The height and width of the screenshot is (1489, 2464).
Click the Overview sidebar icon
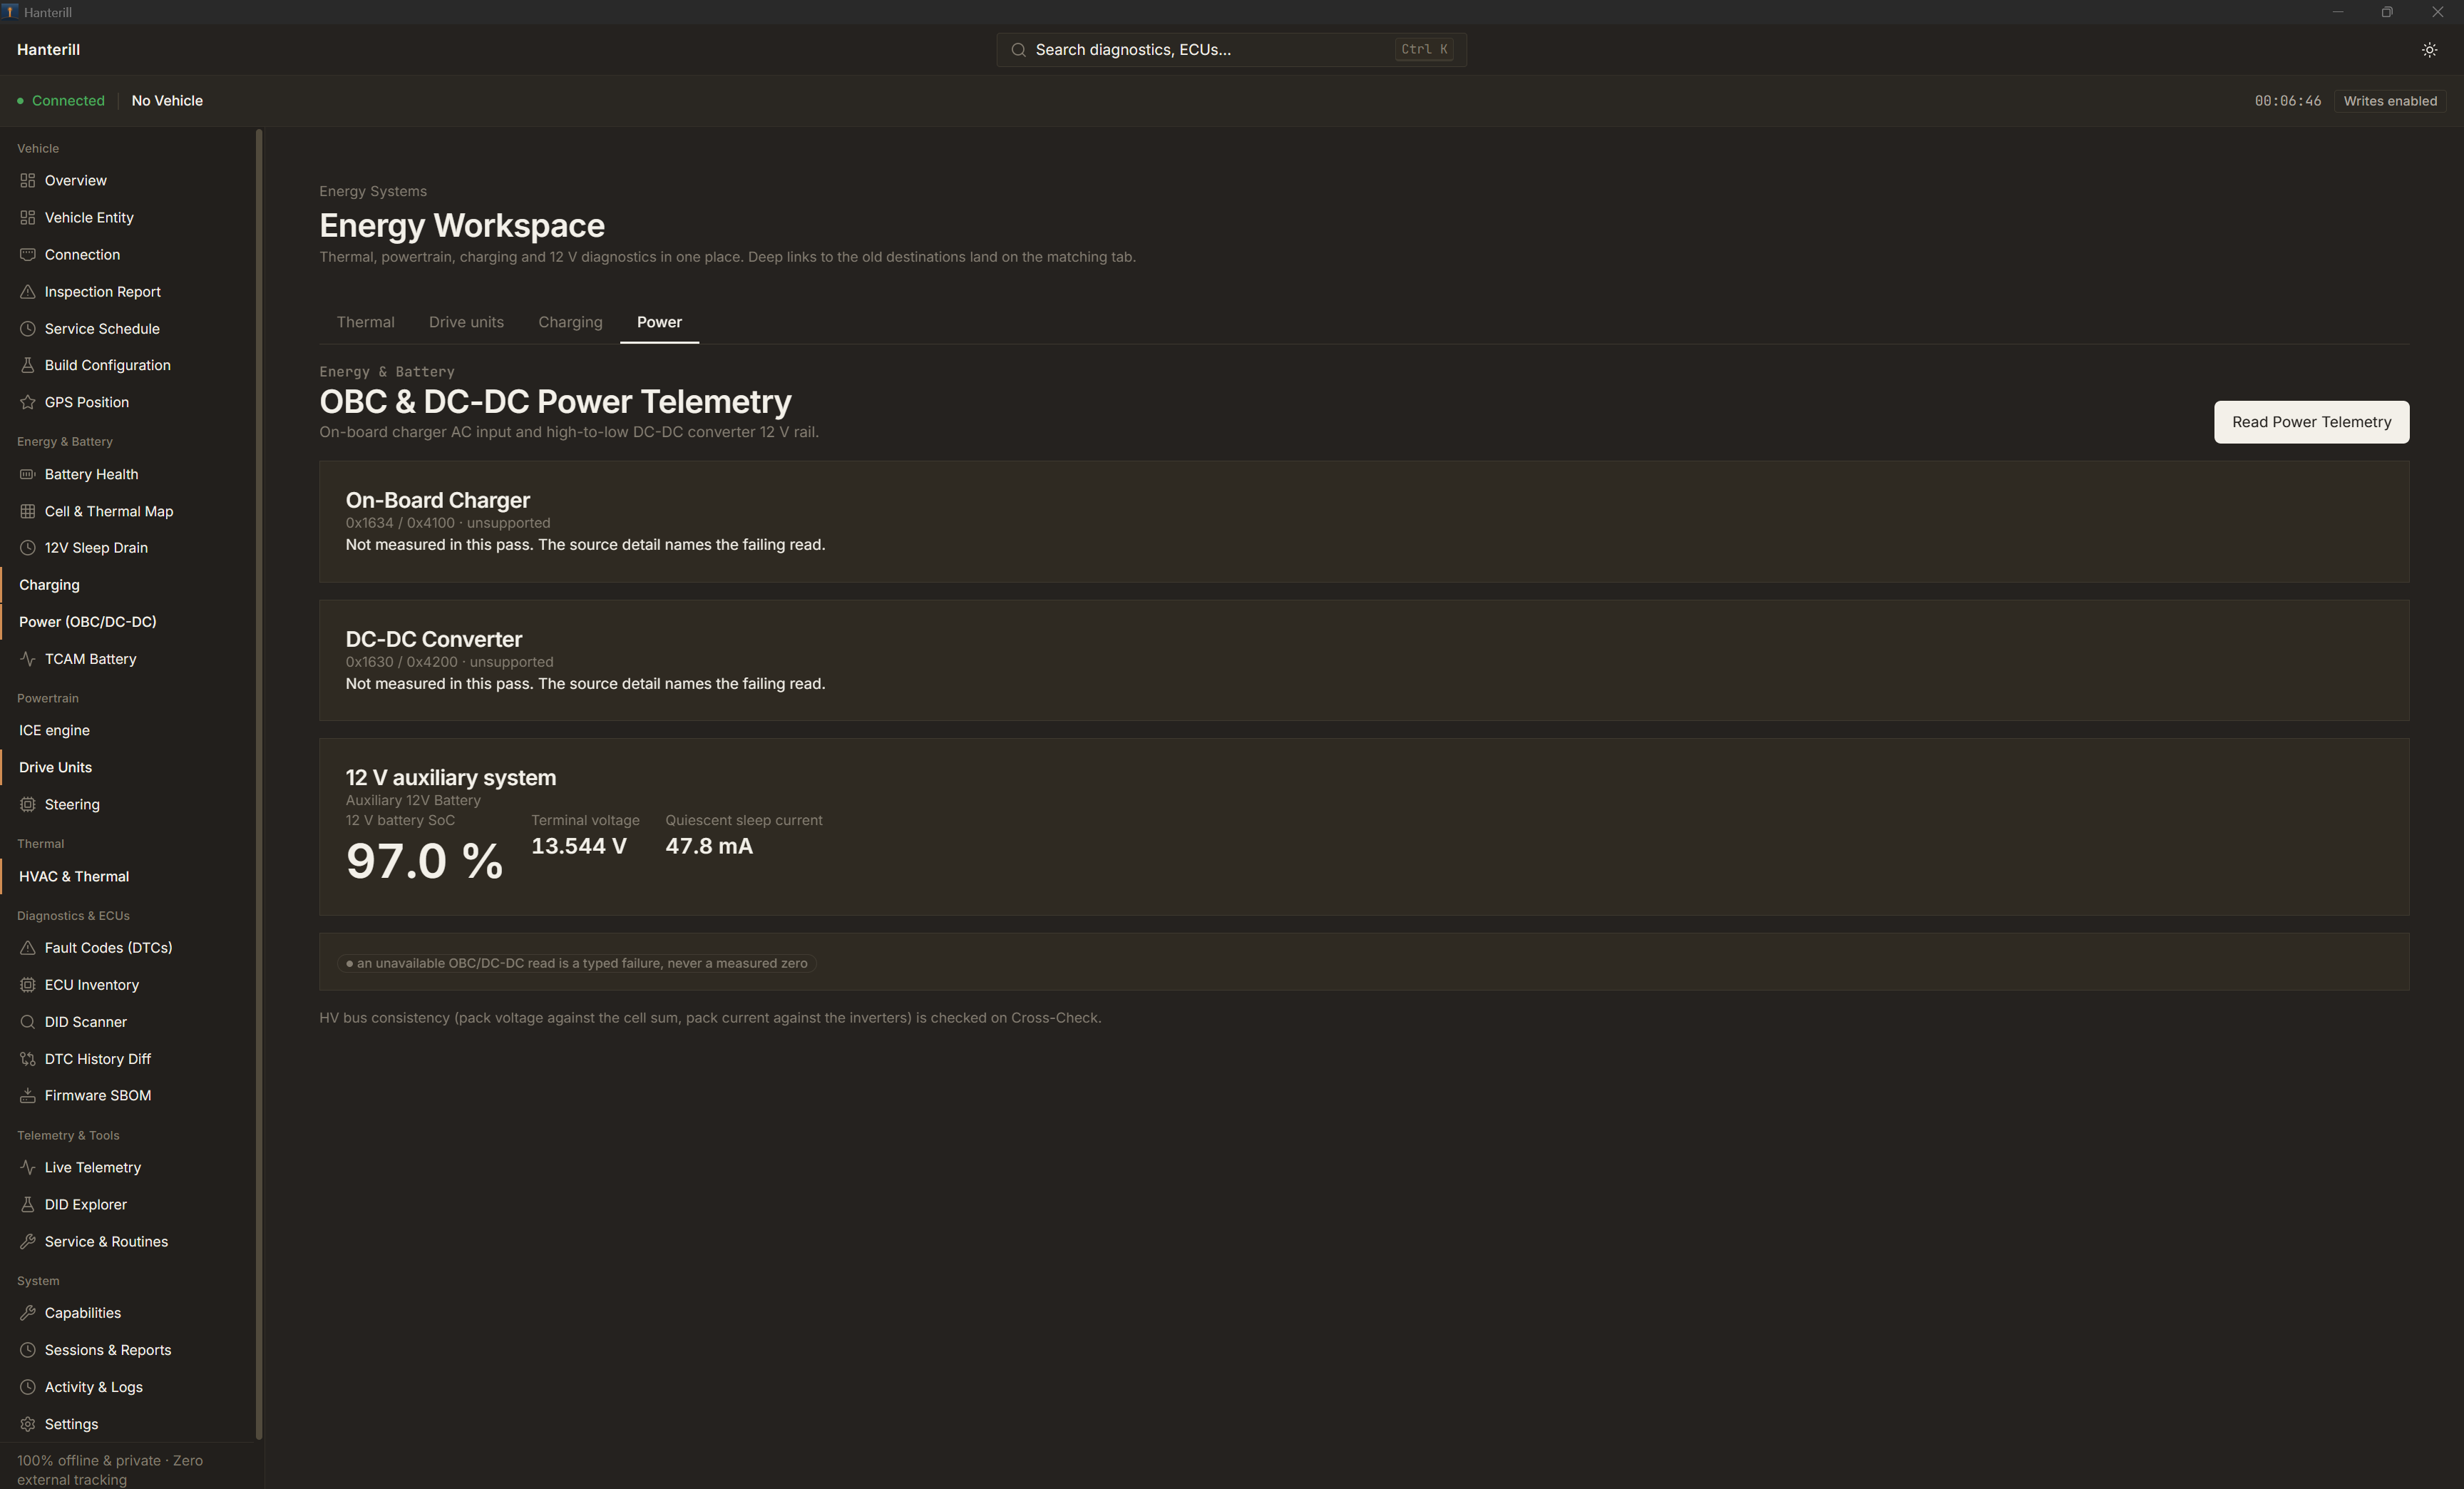[27, 181]
